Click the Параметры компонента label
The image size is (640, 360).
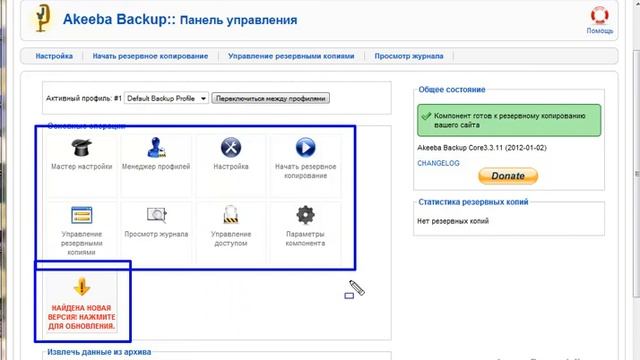305,238
